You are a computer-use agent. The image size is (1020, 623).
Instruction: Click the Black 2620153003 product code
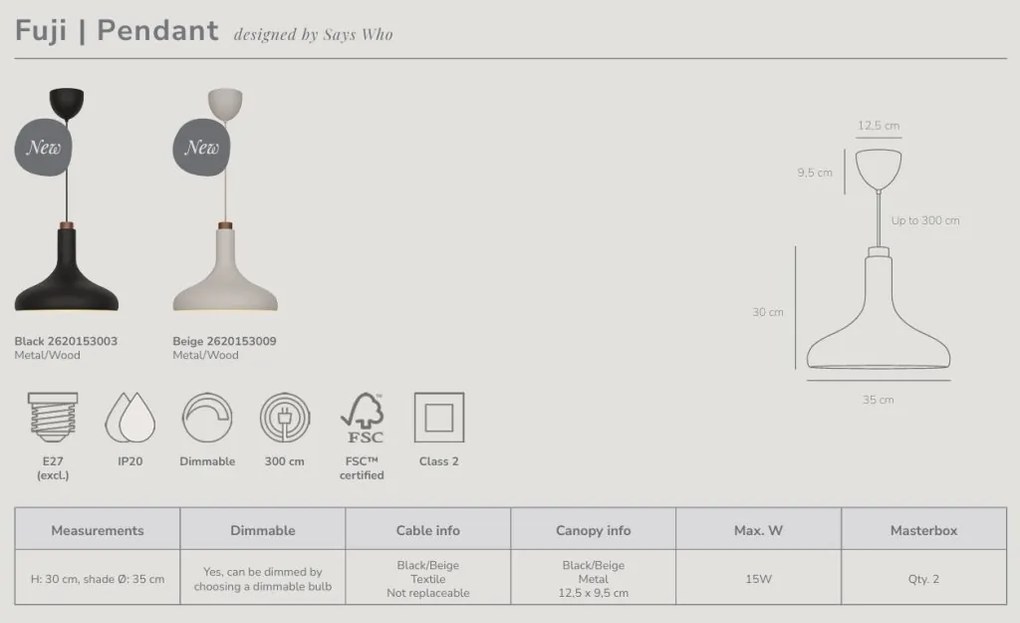point(66,341)
